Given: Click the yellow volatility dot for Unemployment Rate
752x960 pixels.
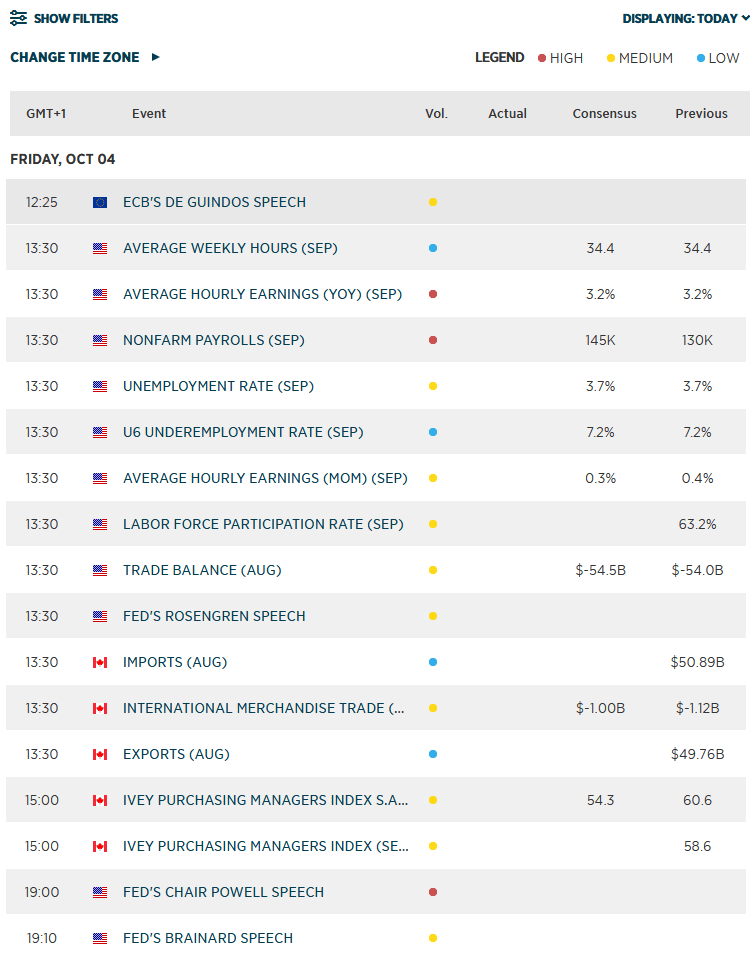Looking at the screenshot, I should click(x=433, y=386).
